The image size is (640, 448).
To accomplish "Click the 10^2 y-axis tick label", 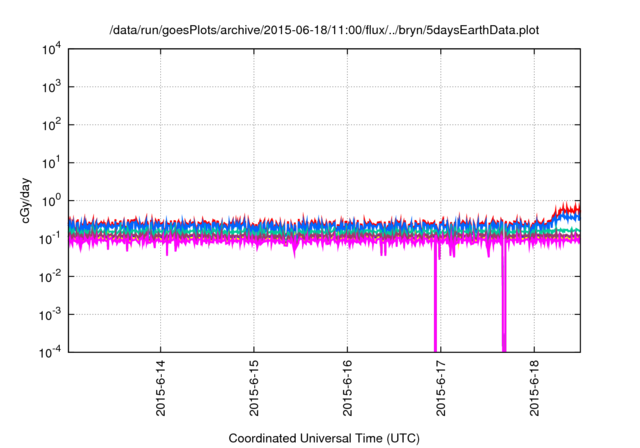I will coord(52,124).
